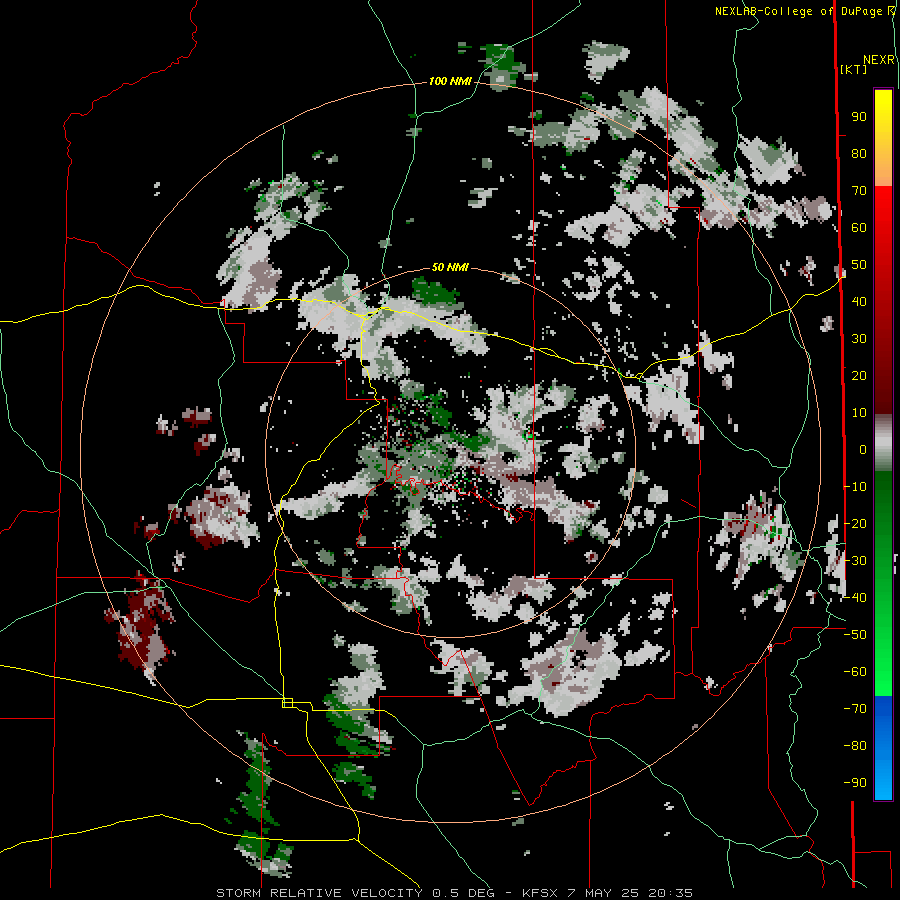Click the 30 value on velocity scale
Image resolution: width=900 pixels, height=900 pixels.
[x=859, y=339]
